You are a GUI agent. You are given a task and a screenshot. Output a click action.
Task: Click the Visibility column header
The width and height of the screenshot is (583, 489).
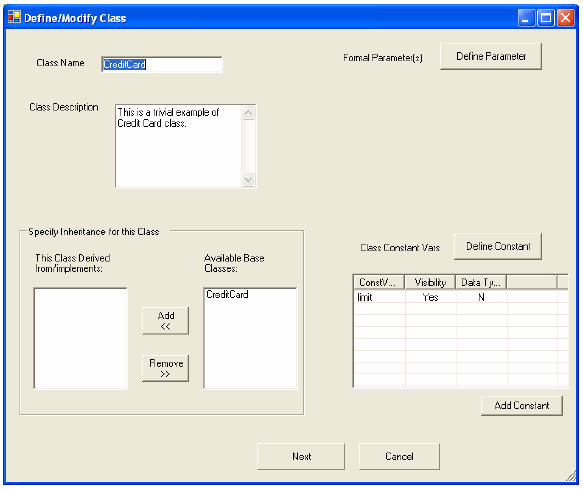(x=430, y=283)
